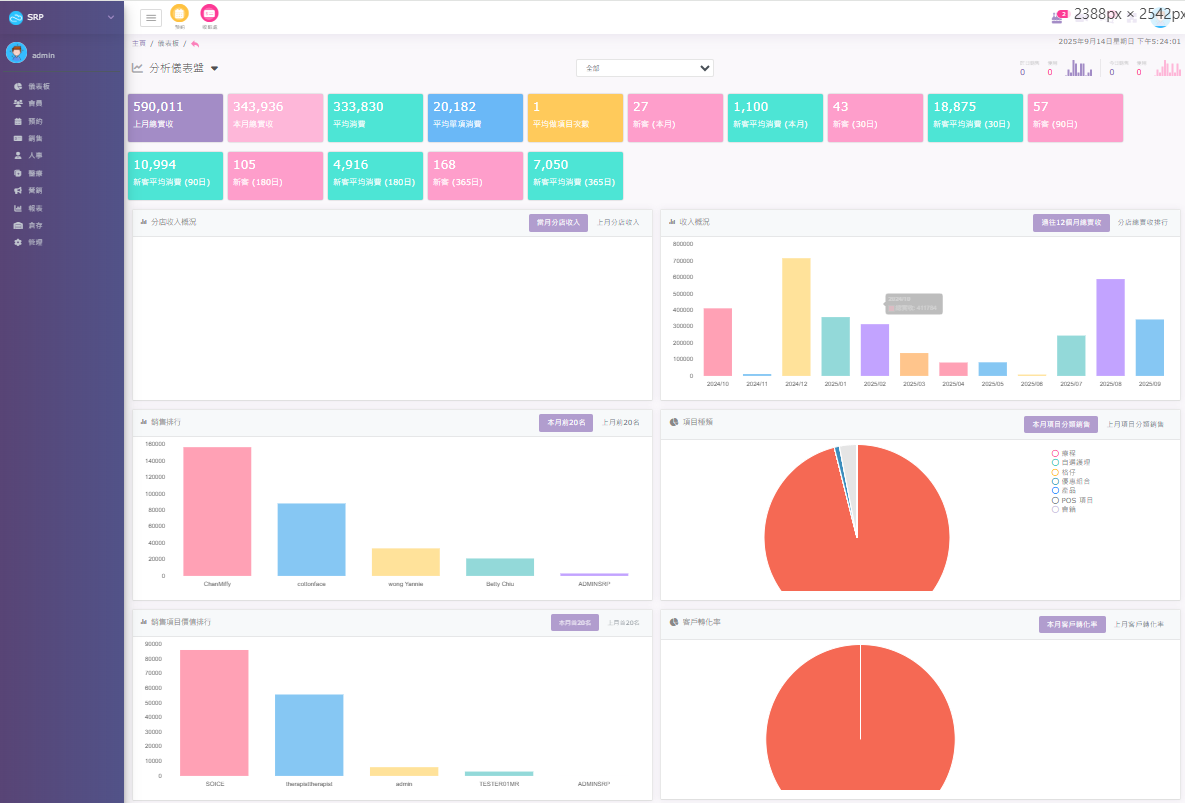Select 本月前20名 in sales ranking

coord(564,422)
